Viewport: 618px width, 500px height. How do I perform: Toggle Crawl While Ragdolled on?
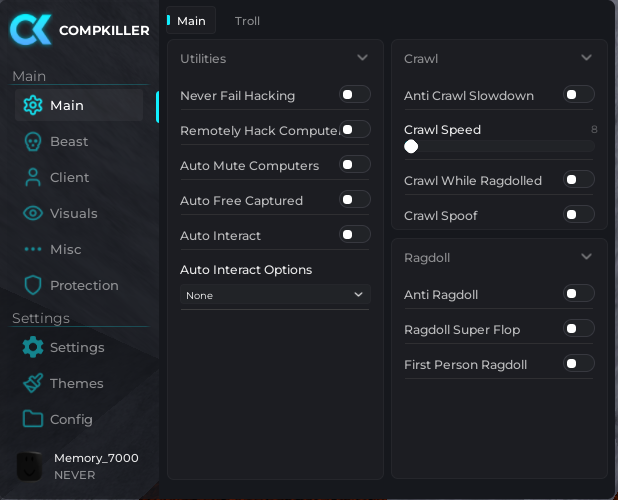point(578,180)
